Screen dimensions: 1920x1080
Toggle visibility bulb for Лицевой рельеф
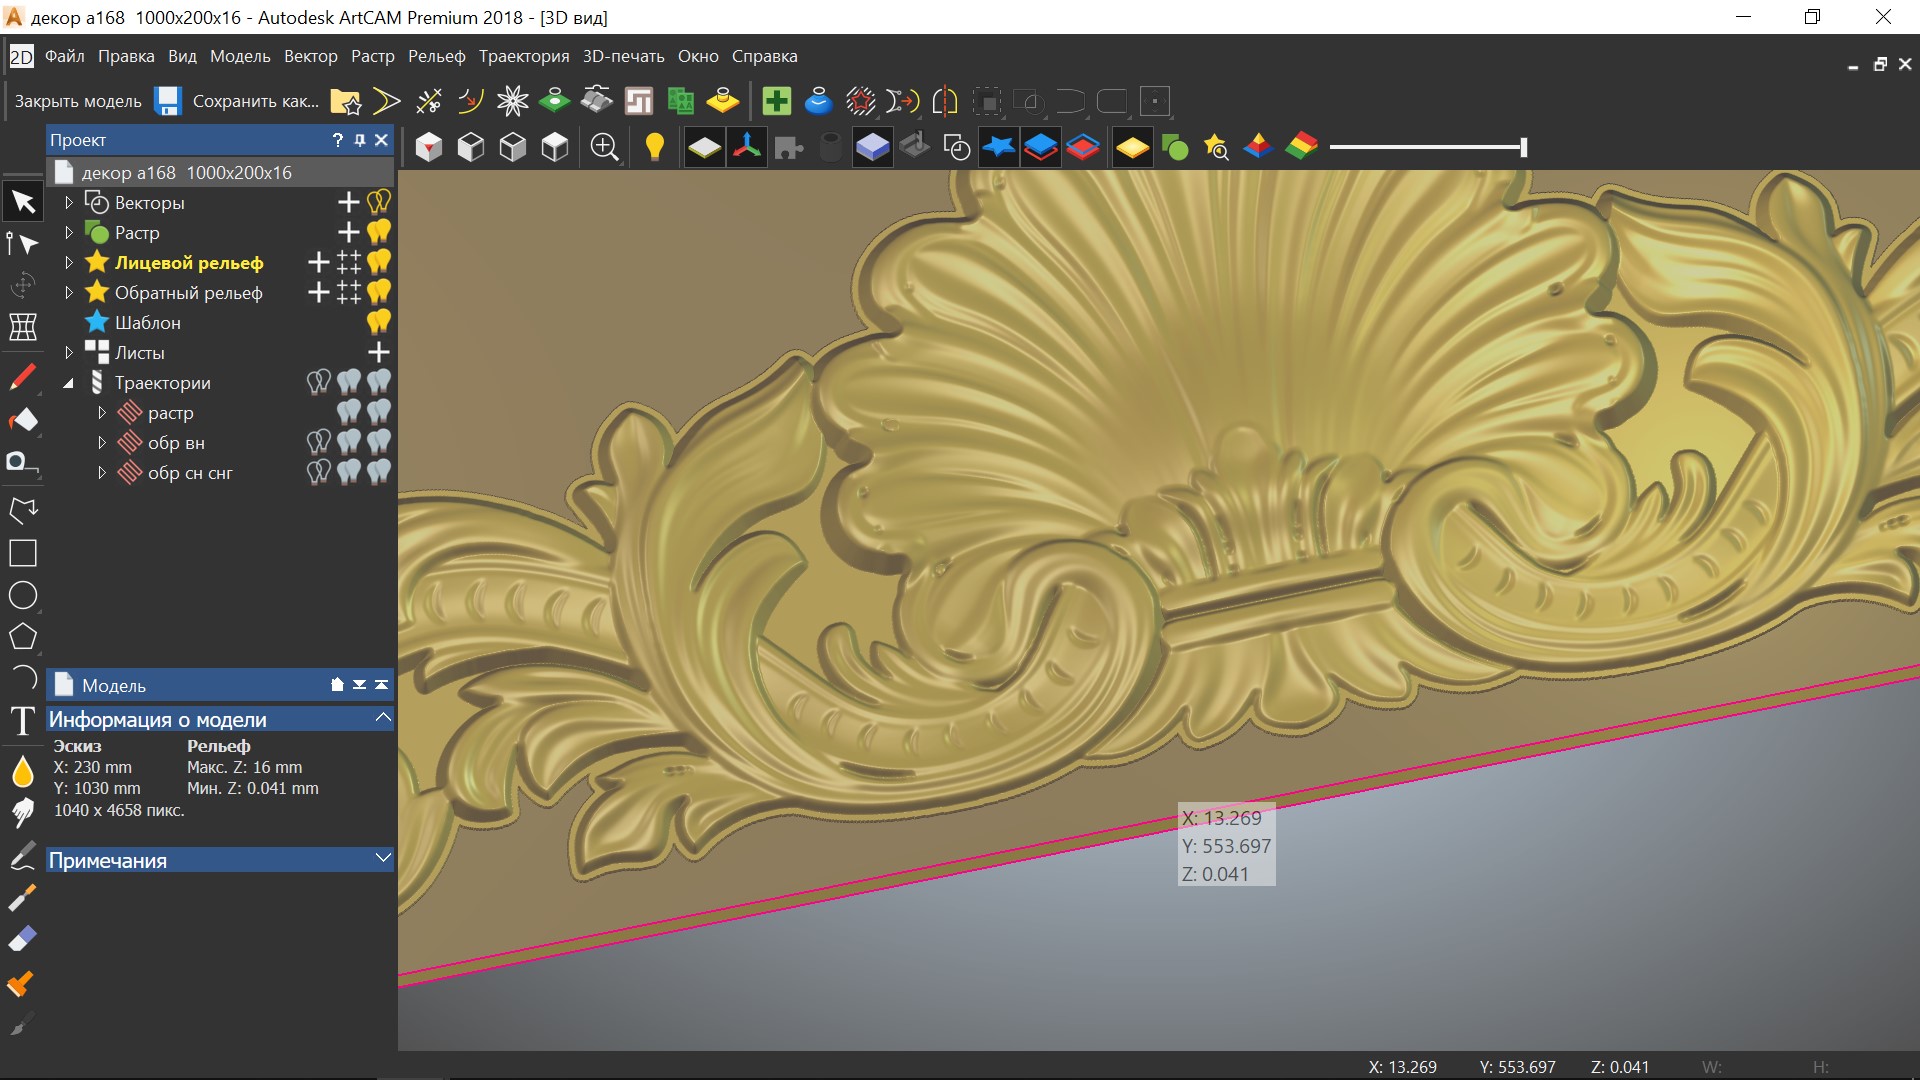[379, 262]
